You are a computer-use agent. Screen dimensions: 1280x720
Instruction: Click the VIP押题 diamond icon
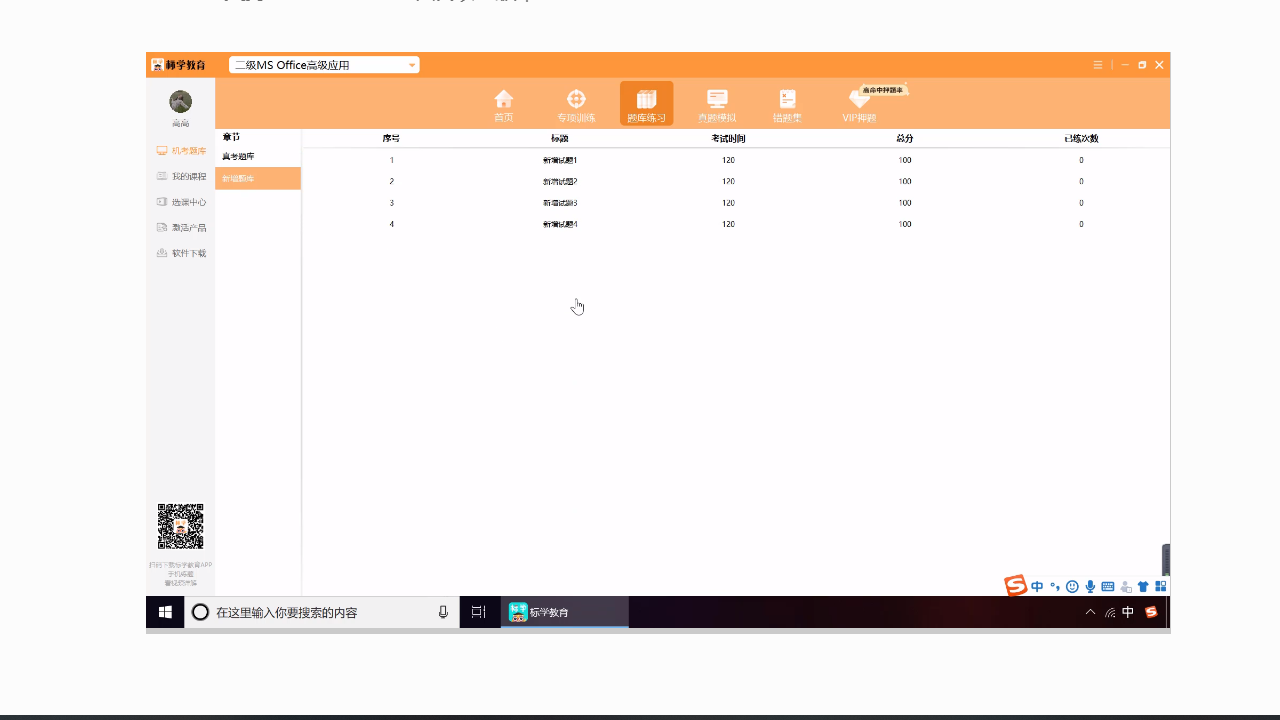[859, 100]
